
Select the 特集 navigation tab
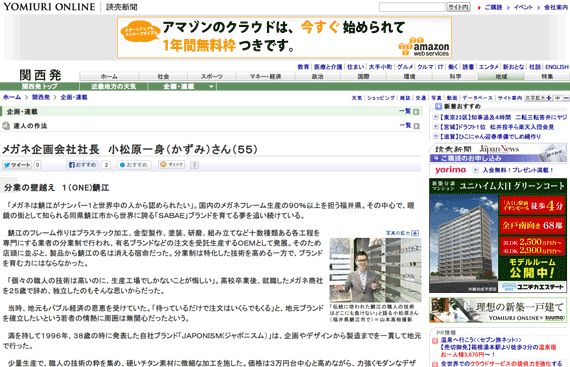(547, 76)
